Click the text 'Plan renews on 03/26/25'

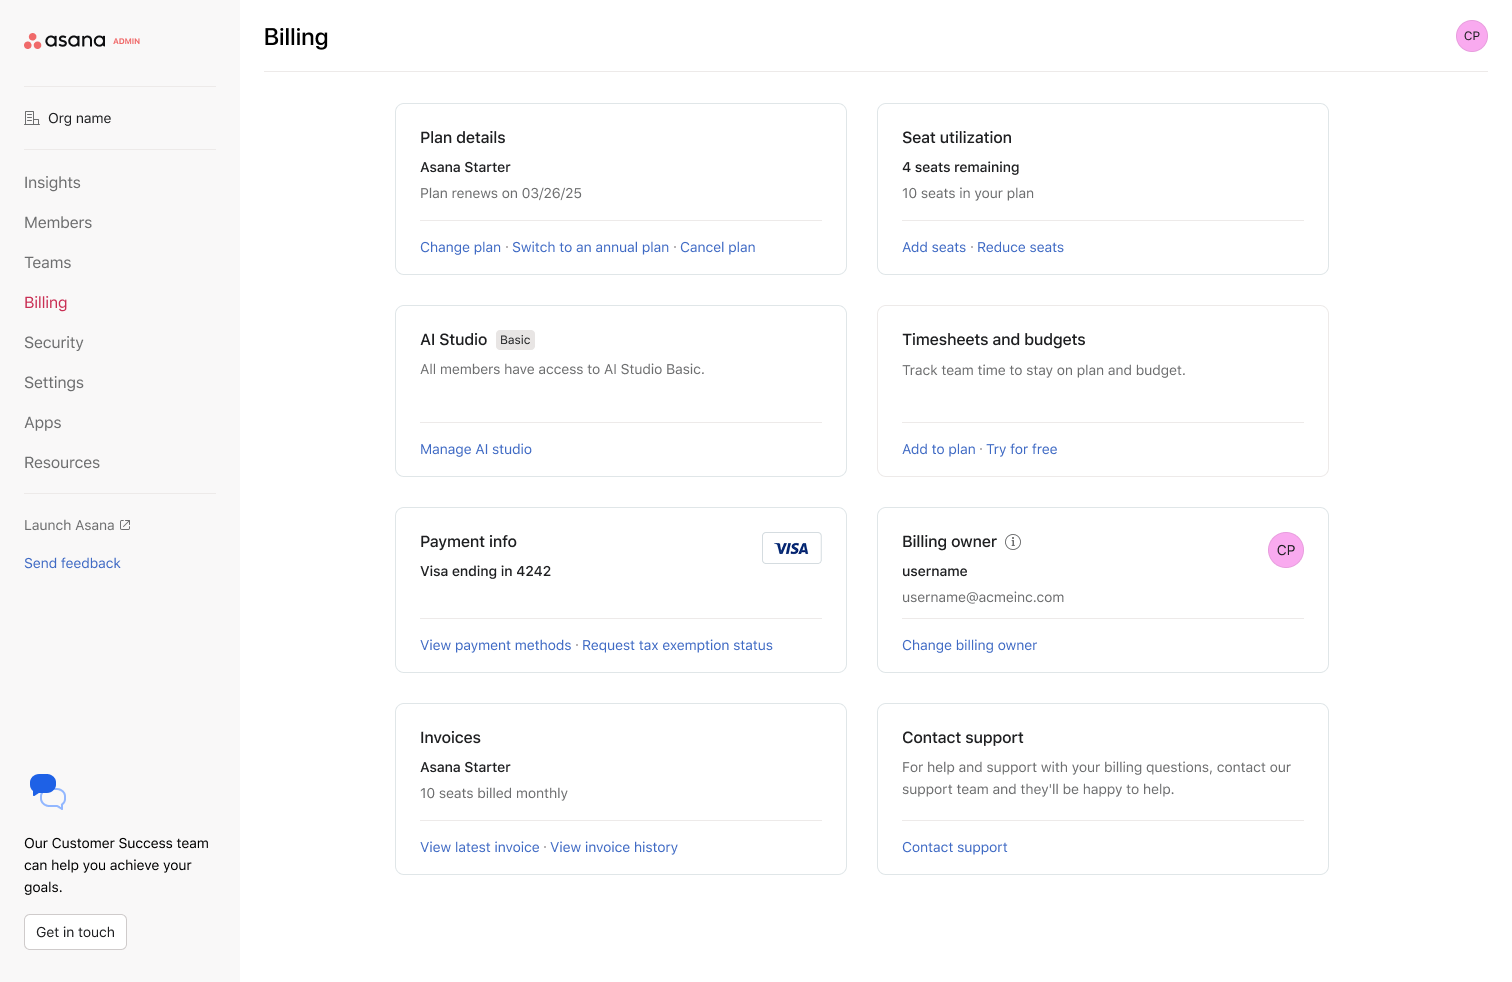501,193
